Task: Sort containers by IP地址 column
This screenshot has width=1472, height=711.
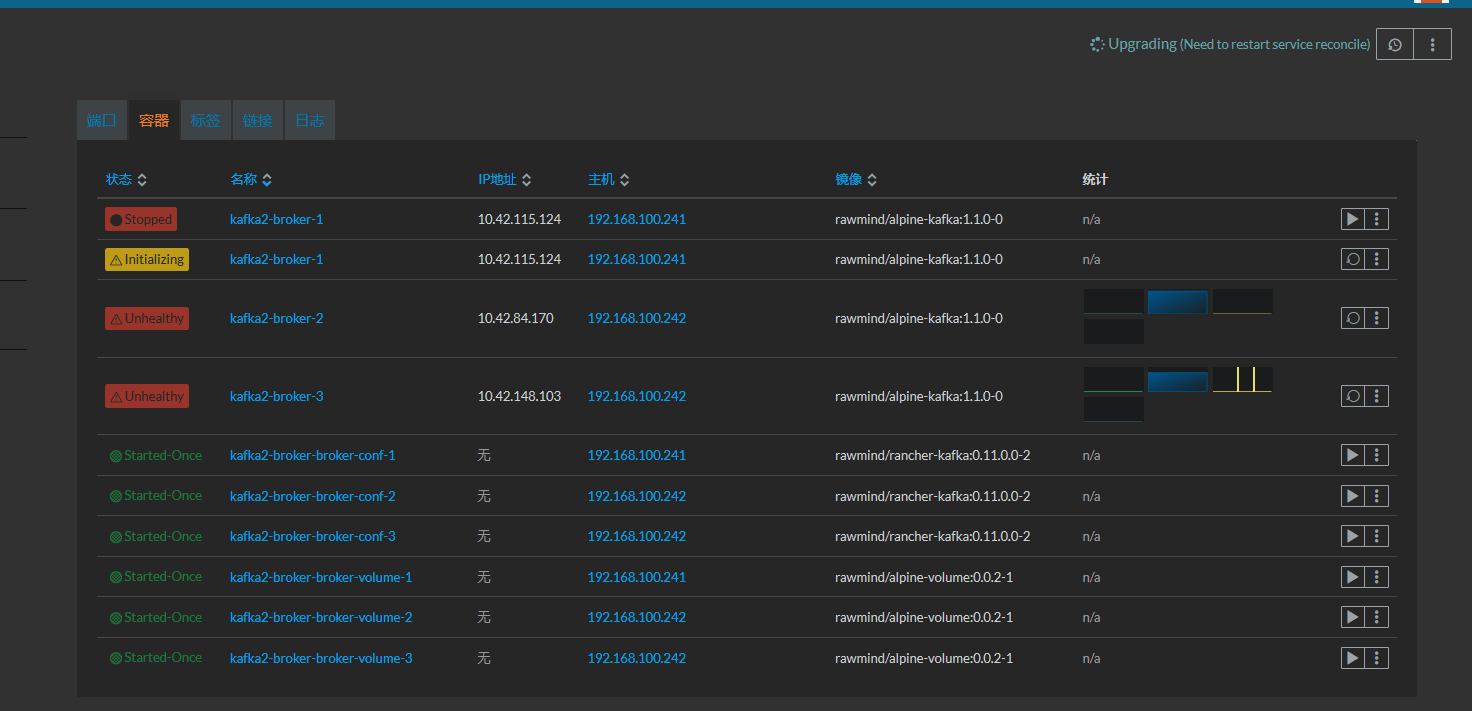Action: (x=504, y=179)
